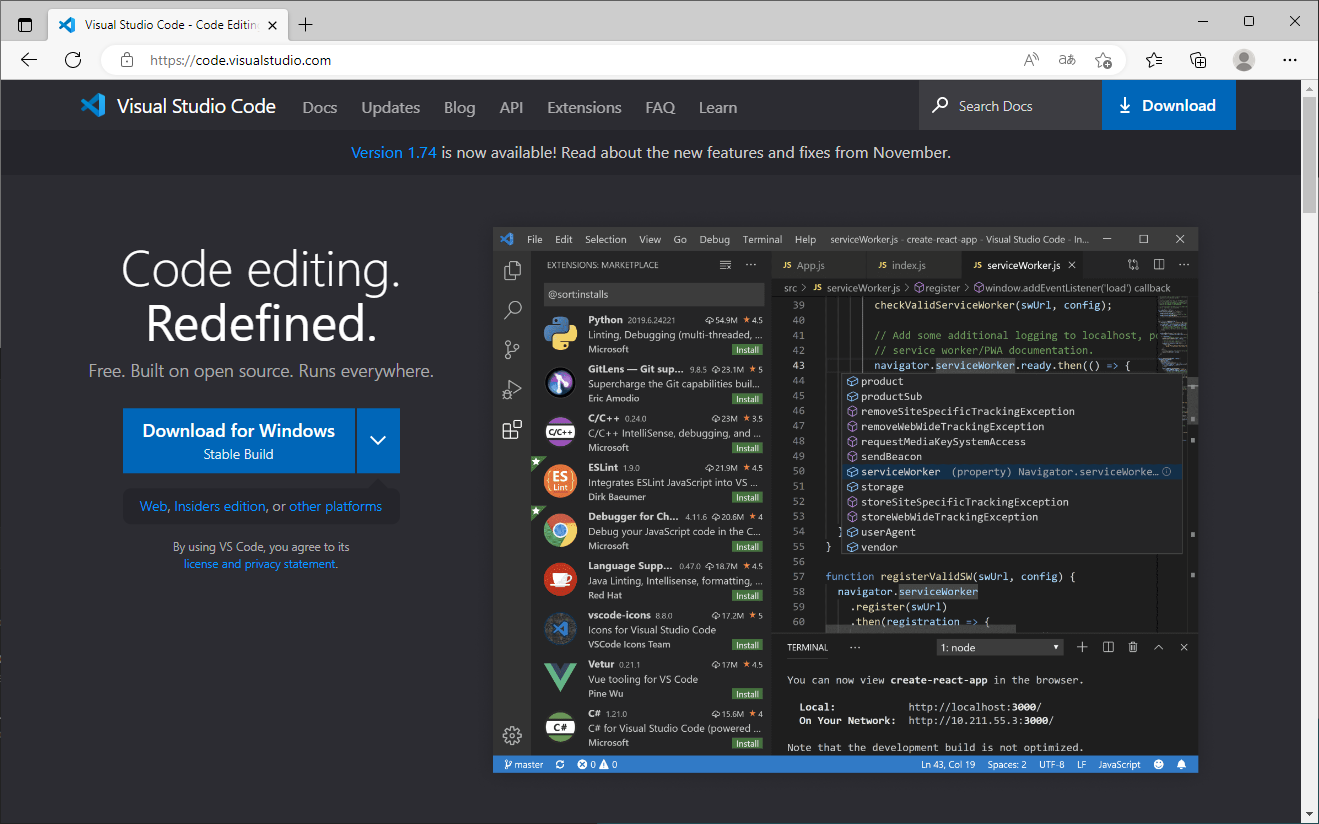Add this page to favorites with star-plus icon

1103,60
